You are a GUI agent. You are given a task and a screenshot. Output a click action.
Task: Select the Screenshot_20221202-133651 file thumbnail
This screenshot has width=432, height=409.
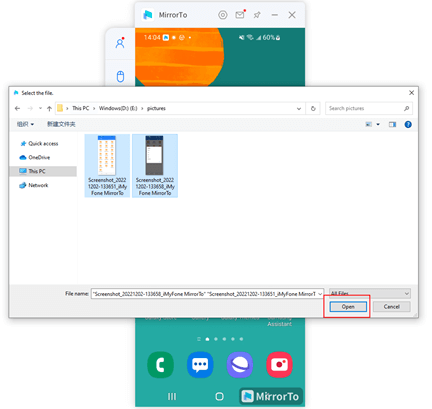107,165
